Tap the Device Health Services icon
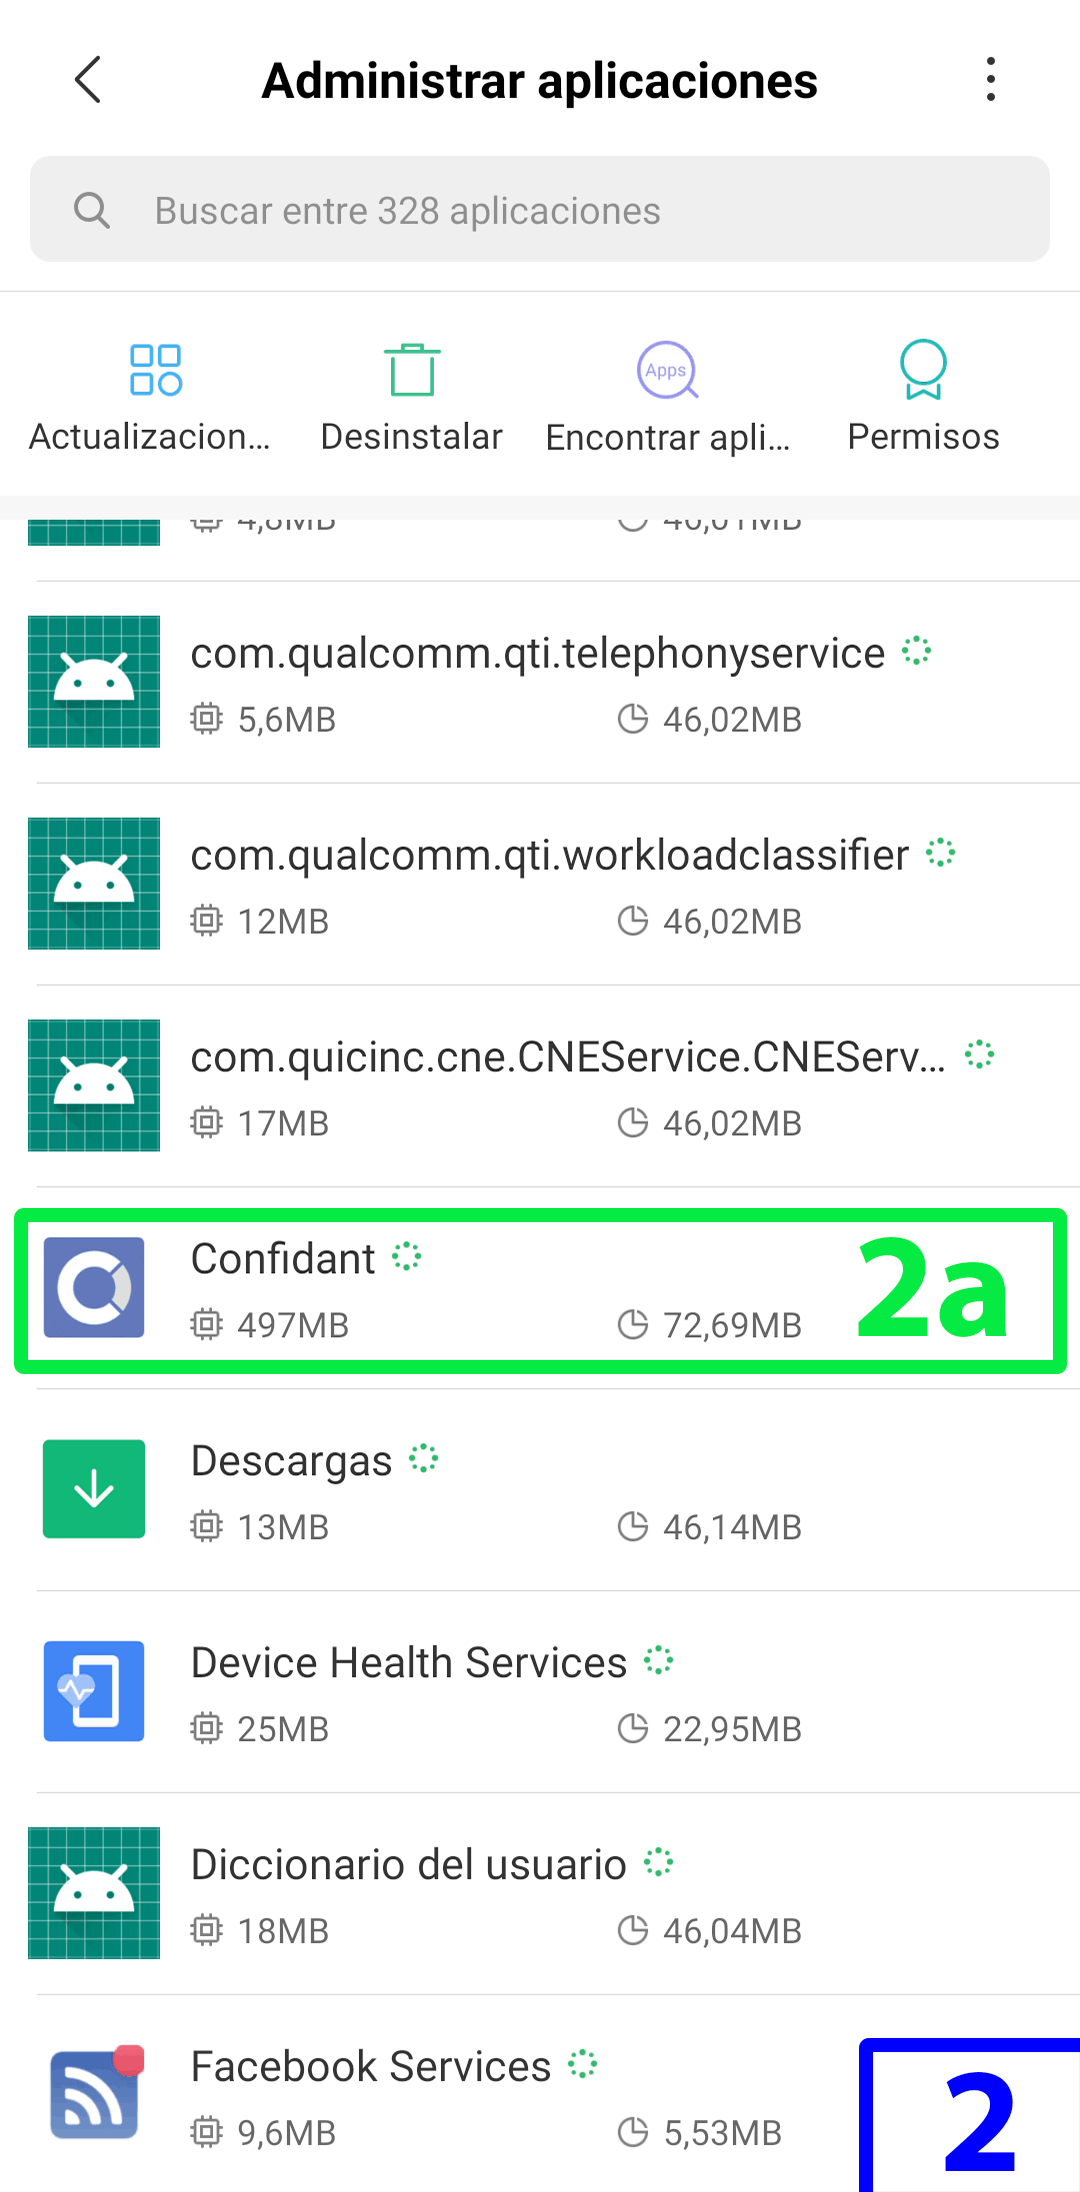This screenshot has width=1080, height=2192. [94, 1691]
